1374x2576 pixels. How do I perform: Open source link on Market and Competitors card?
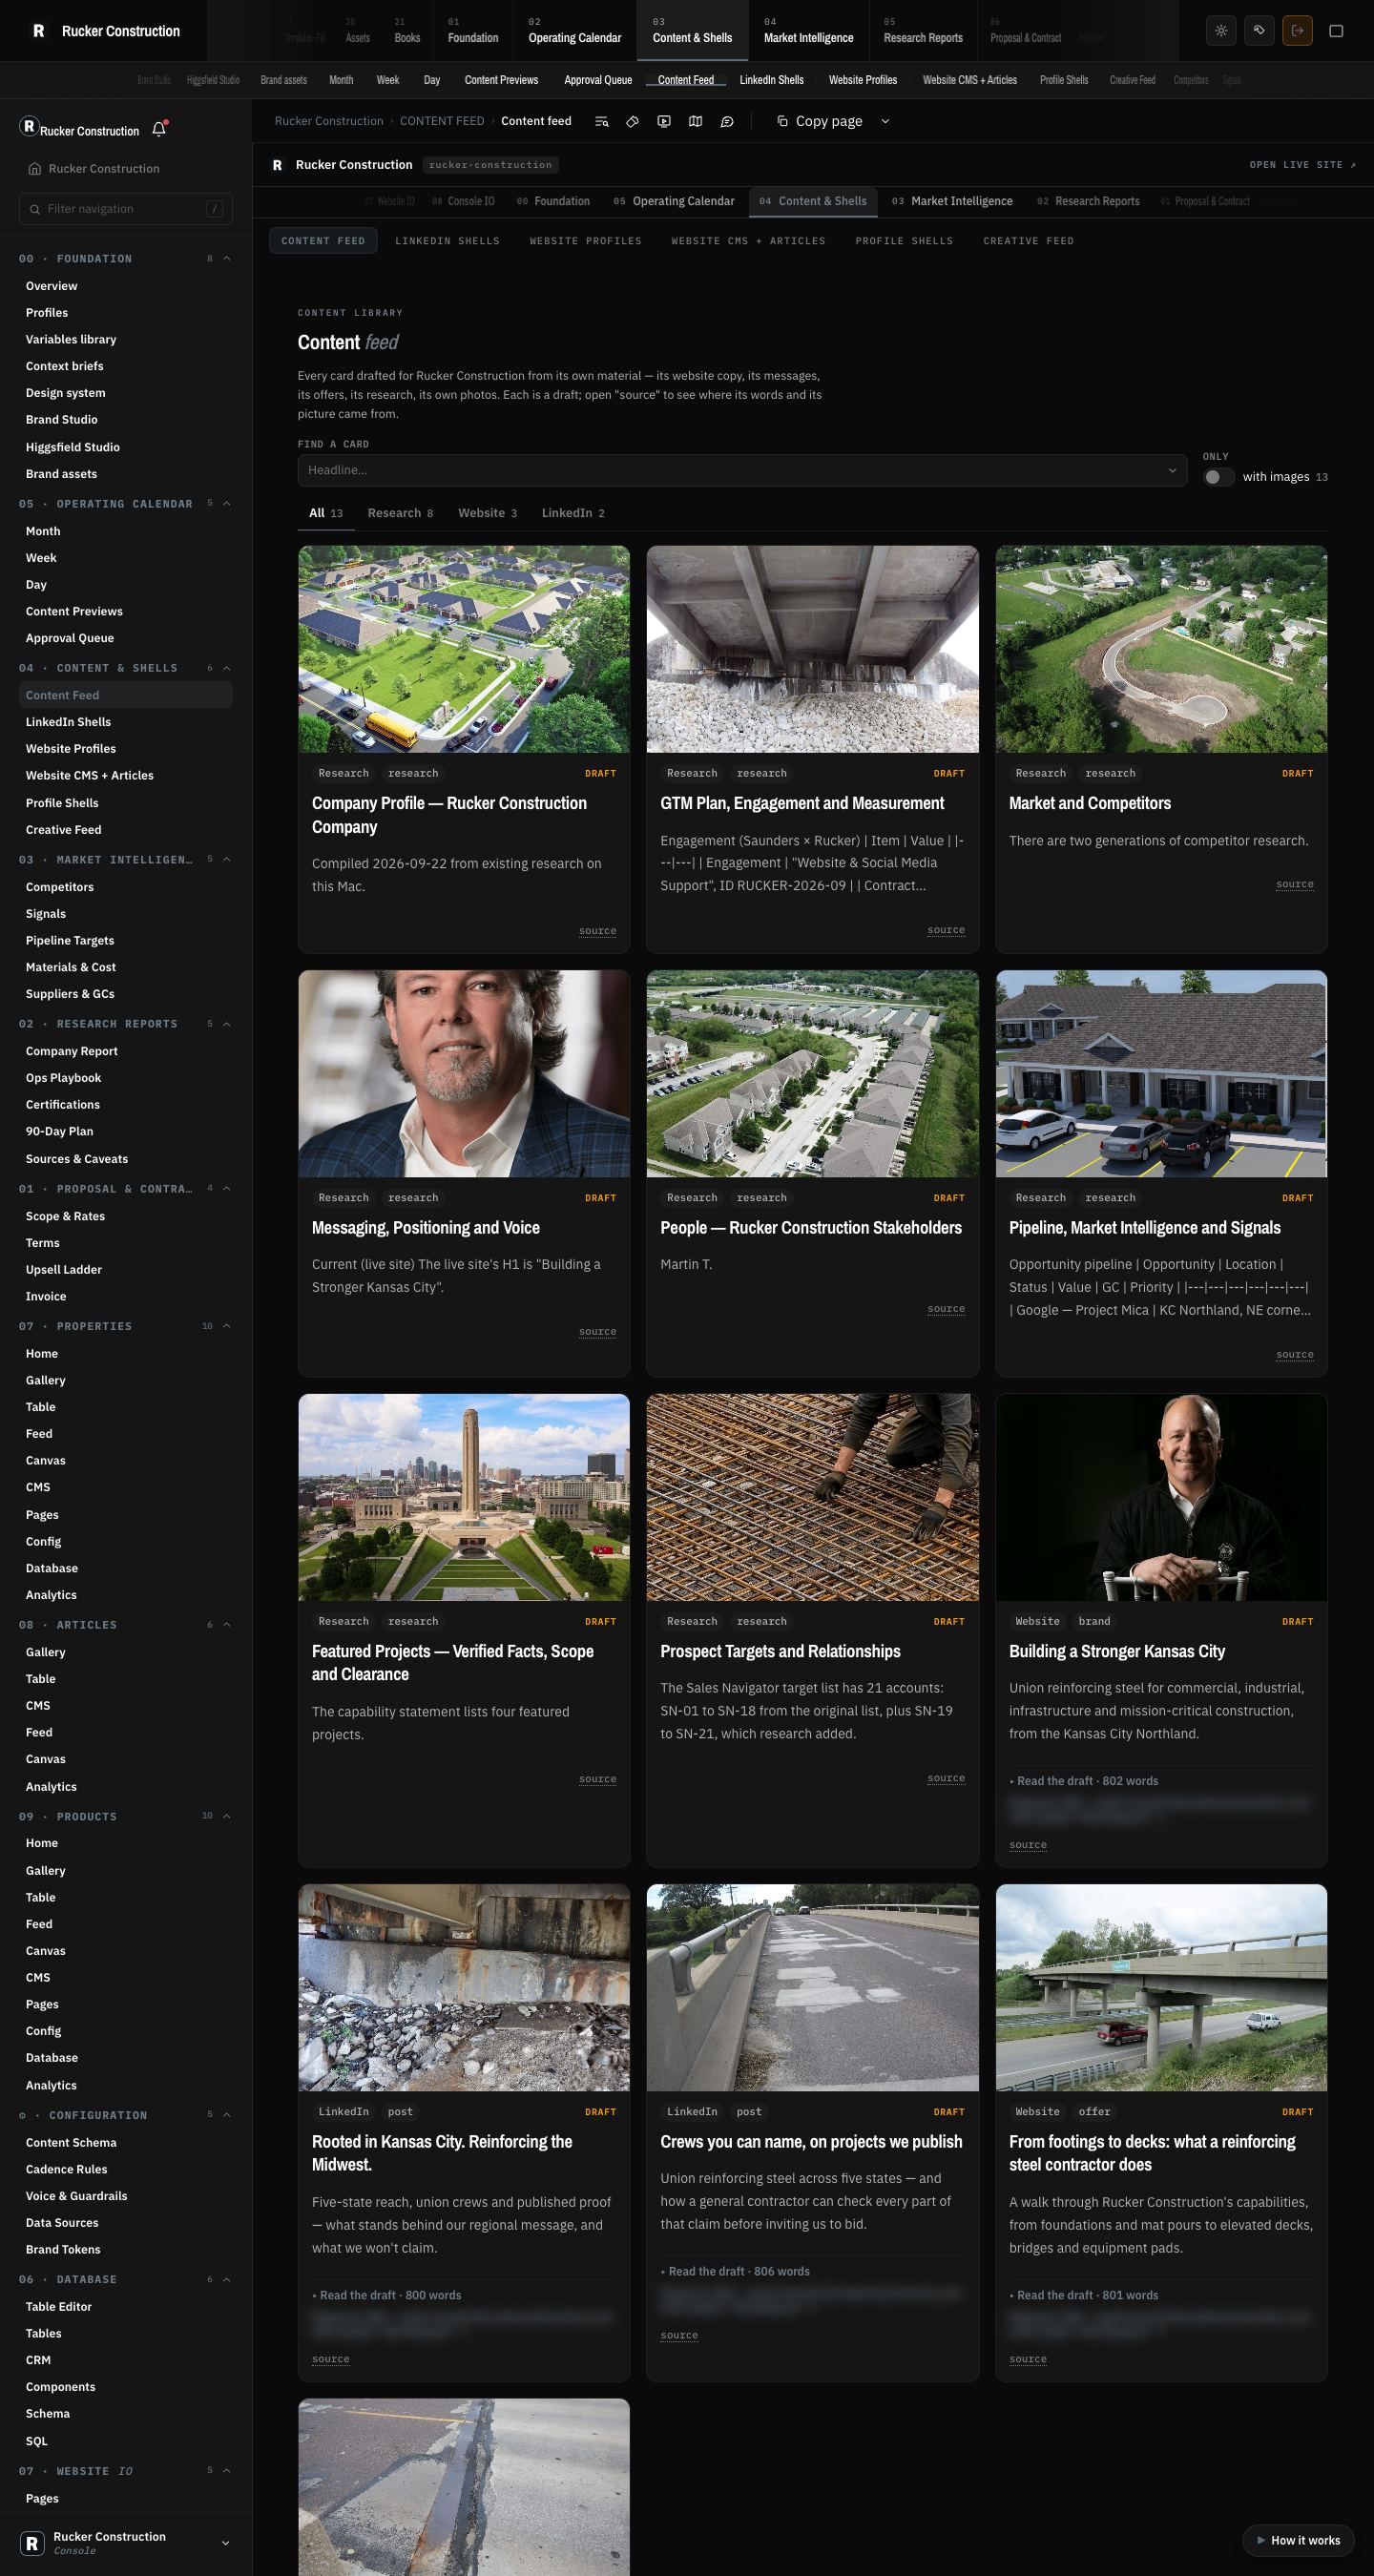[x=1295, y=884]
